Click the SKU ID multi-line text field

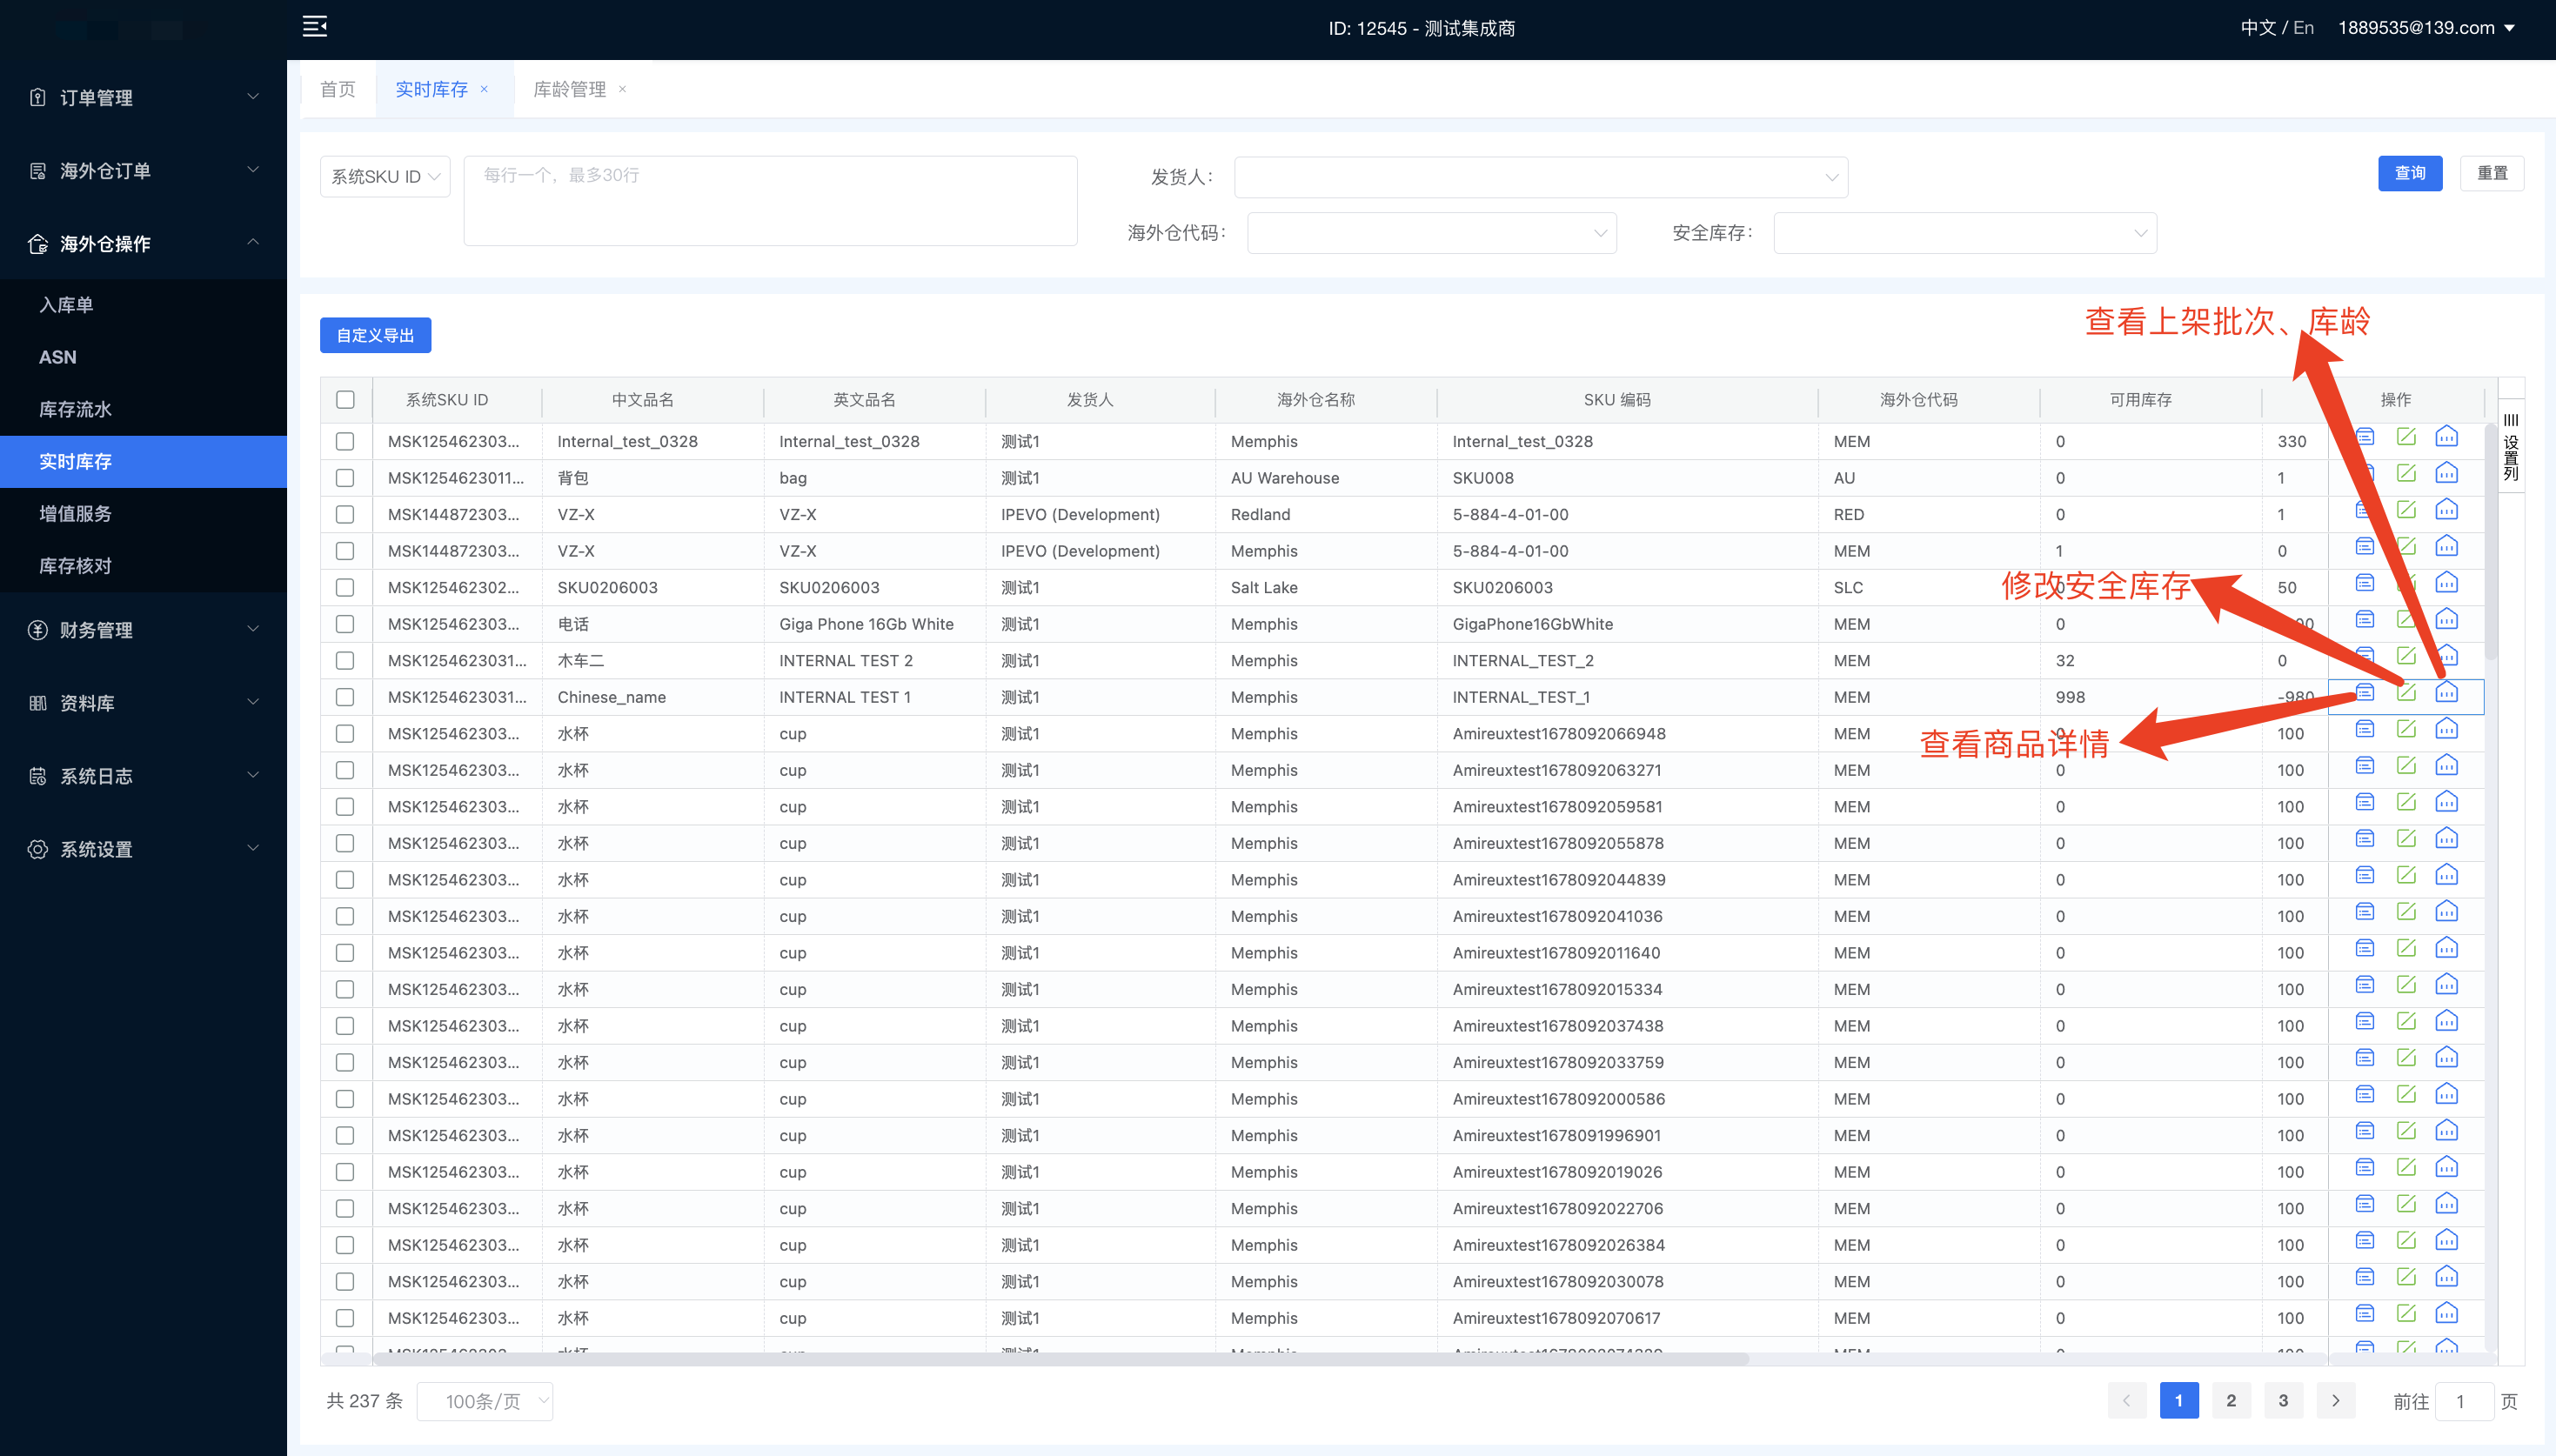click(770, 201)
